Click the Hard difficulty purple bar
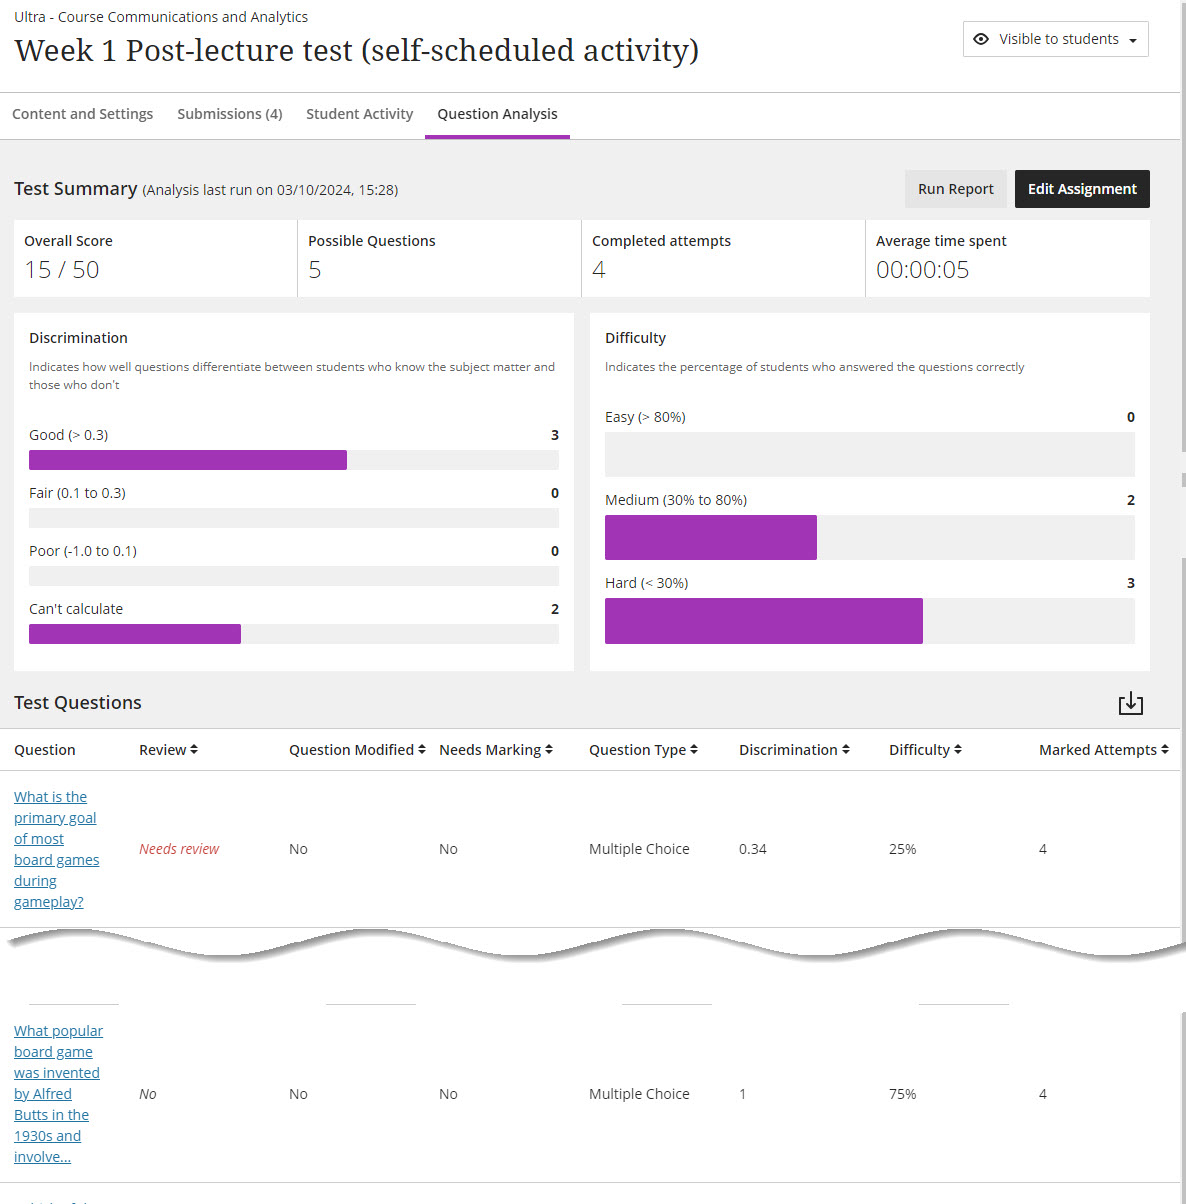Viewport: 1186px width, 1204px height. click(x=763, y=621)
